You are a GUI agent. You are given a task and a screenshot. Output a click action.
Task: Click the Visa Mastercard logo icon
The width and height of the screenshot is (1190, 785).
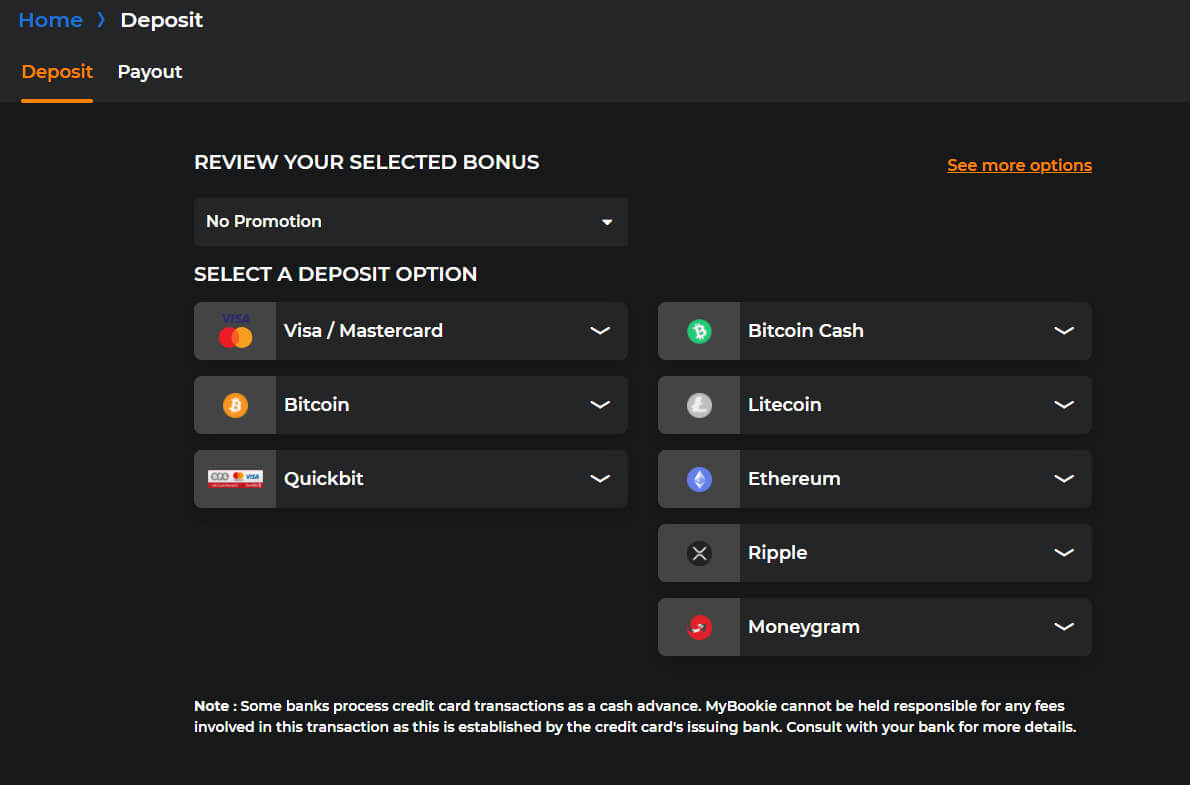[x=235, y=331]
